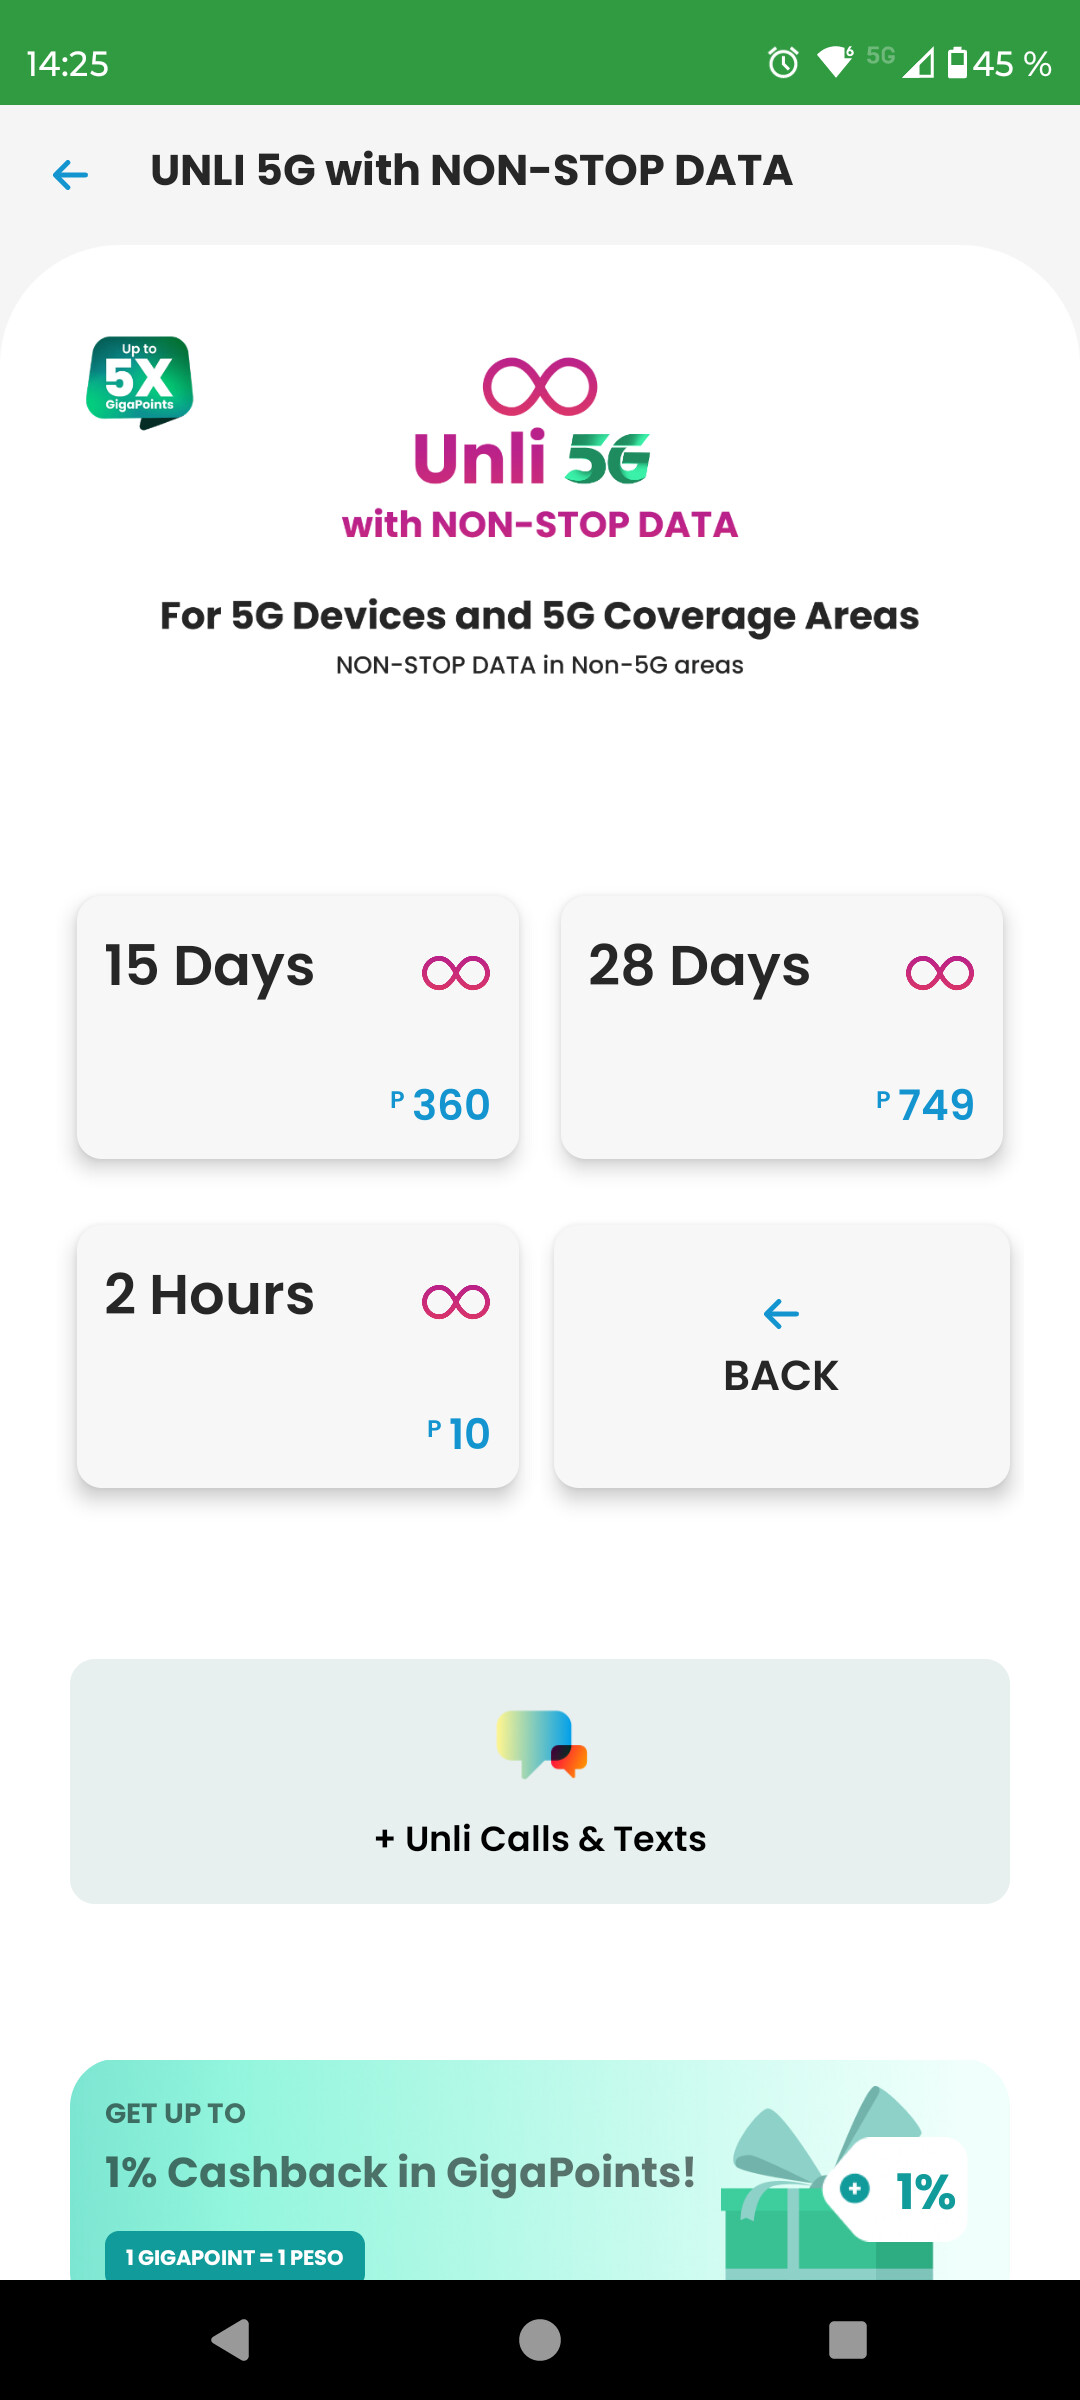Tap the infinity icon on 28 Days
This screenshot has height=2400, width=1080.
[939, 973]
